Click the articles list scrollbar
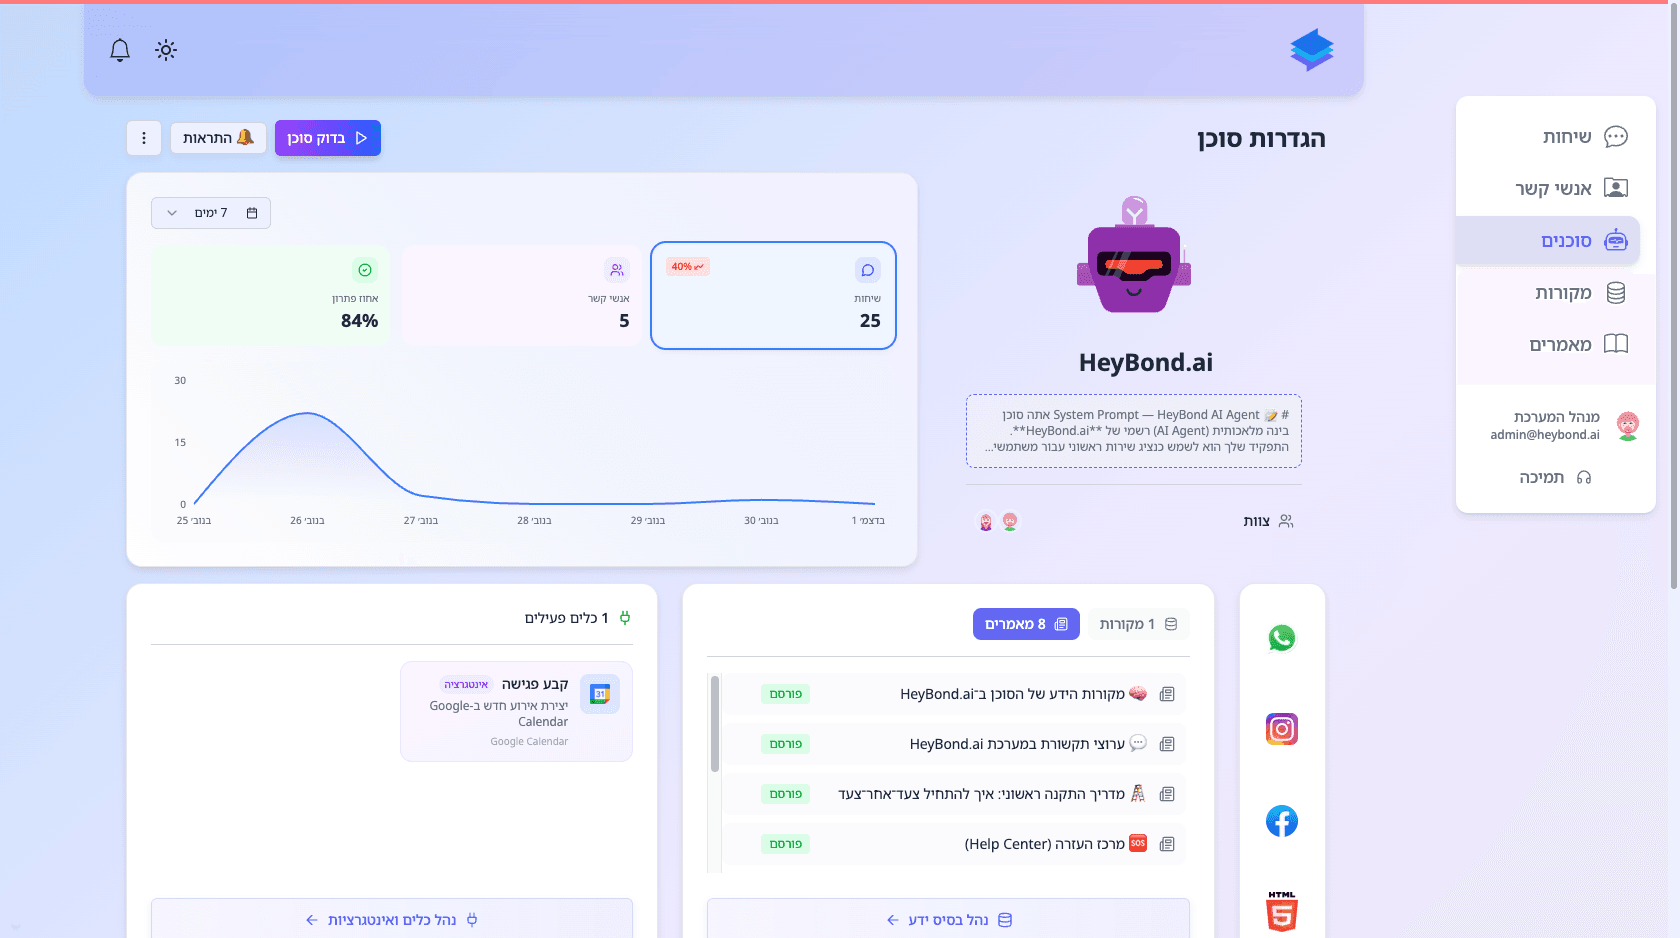The width and height of the screenshot is (1680, 938). 715,724
